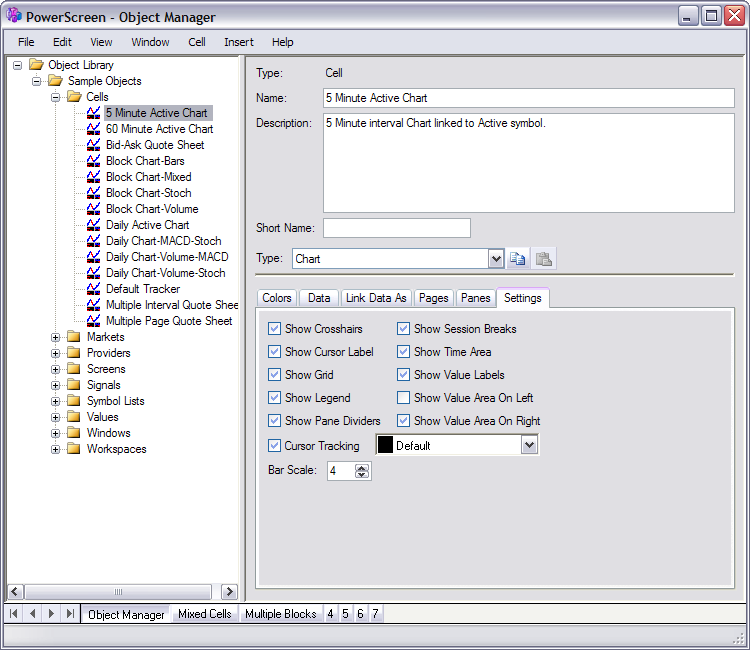This screenshot has height=650, width=750.
Task: Collapse the Cells folder tree node
Action: 56,97
